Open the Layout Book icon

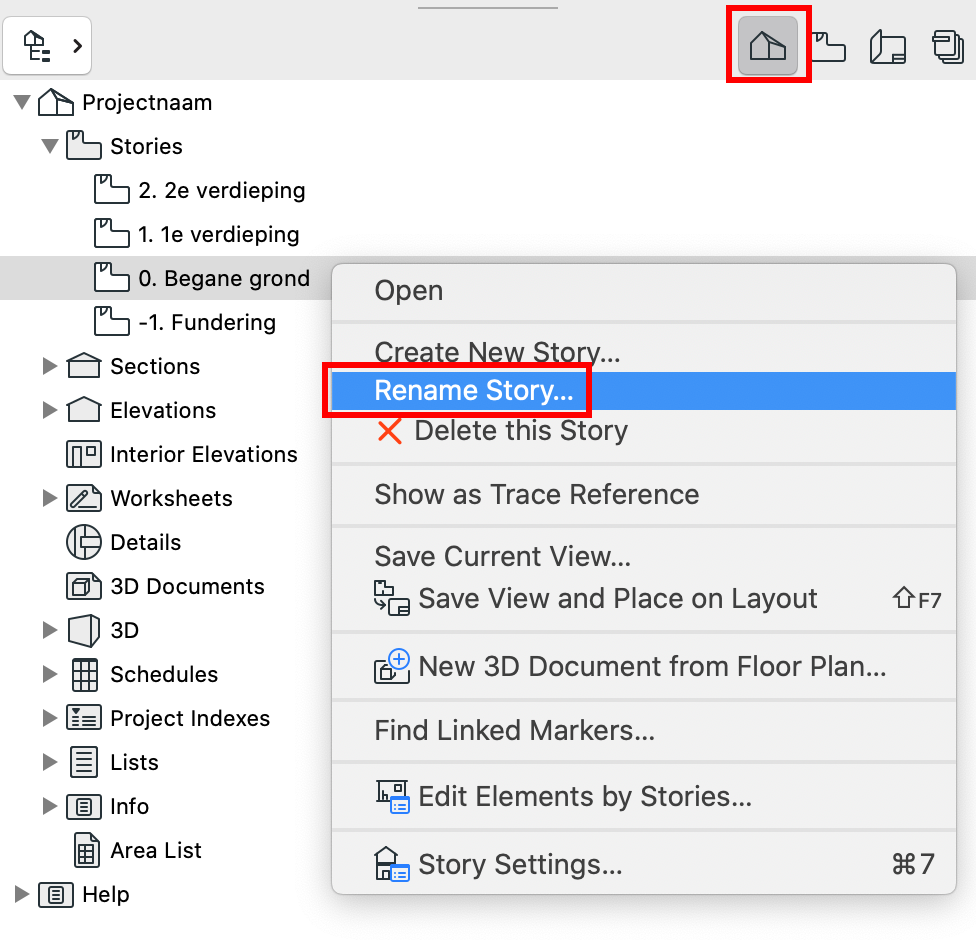coord(888,47)
